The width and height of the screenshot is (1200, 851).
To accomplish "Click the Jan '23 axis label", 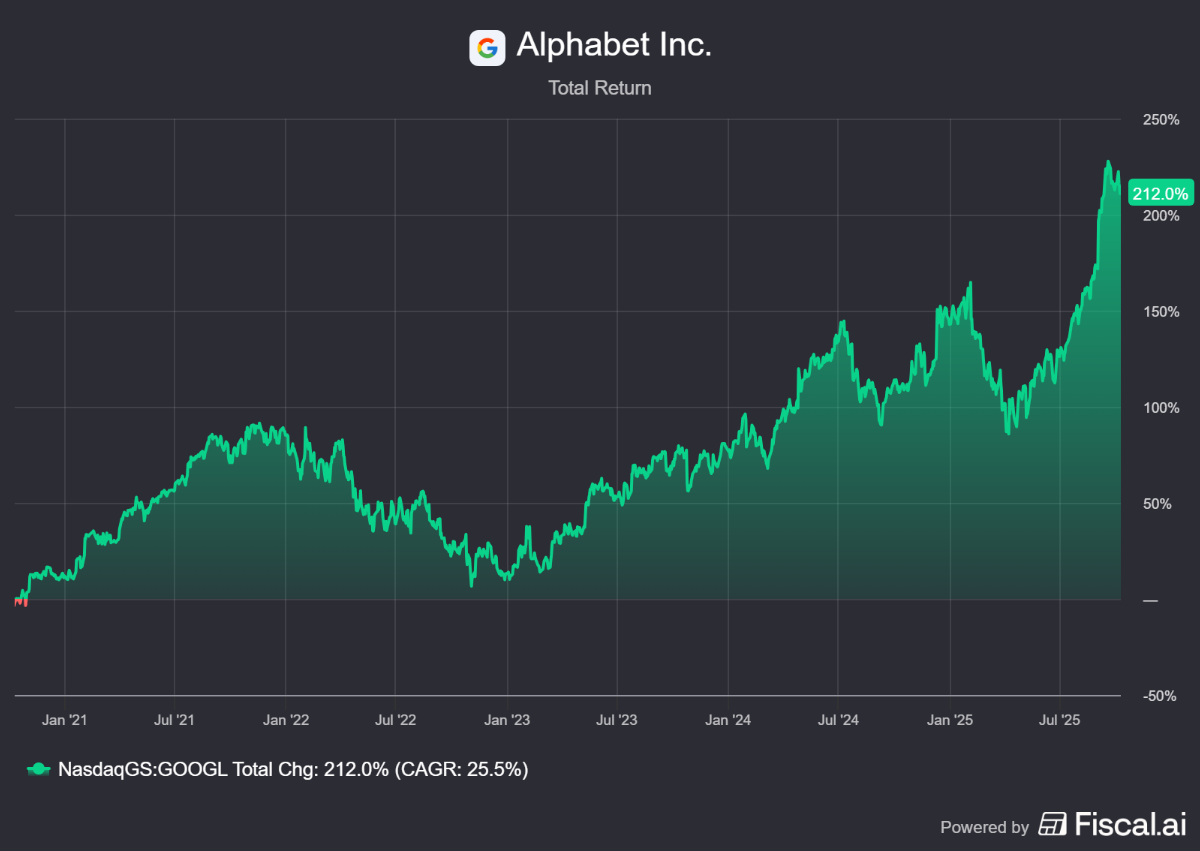I will click(x=507, y=719).
